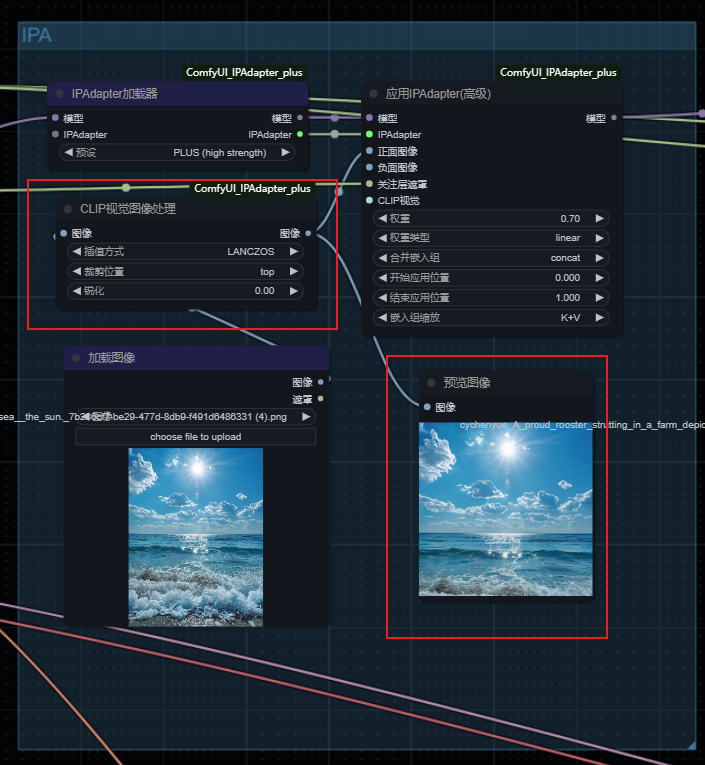The image size is (705, 765).
Task: Click 图像 input socket on 预览图像
Action: click(x=427, y=407)
